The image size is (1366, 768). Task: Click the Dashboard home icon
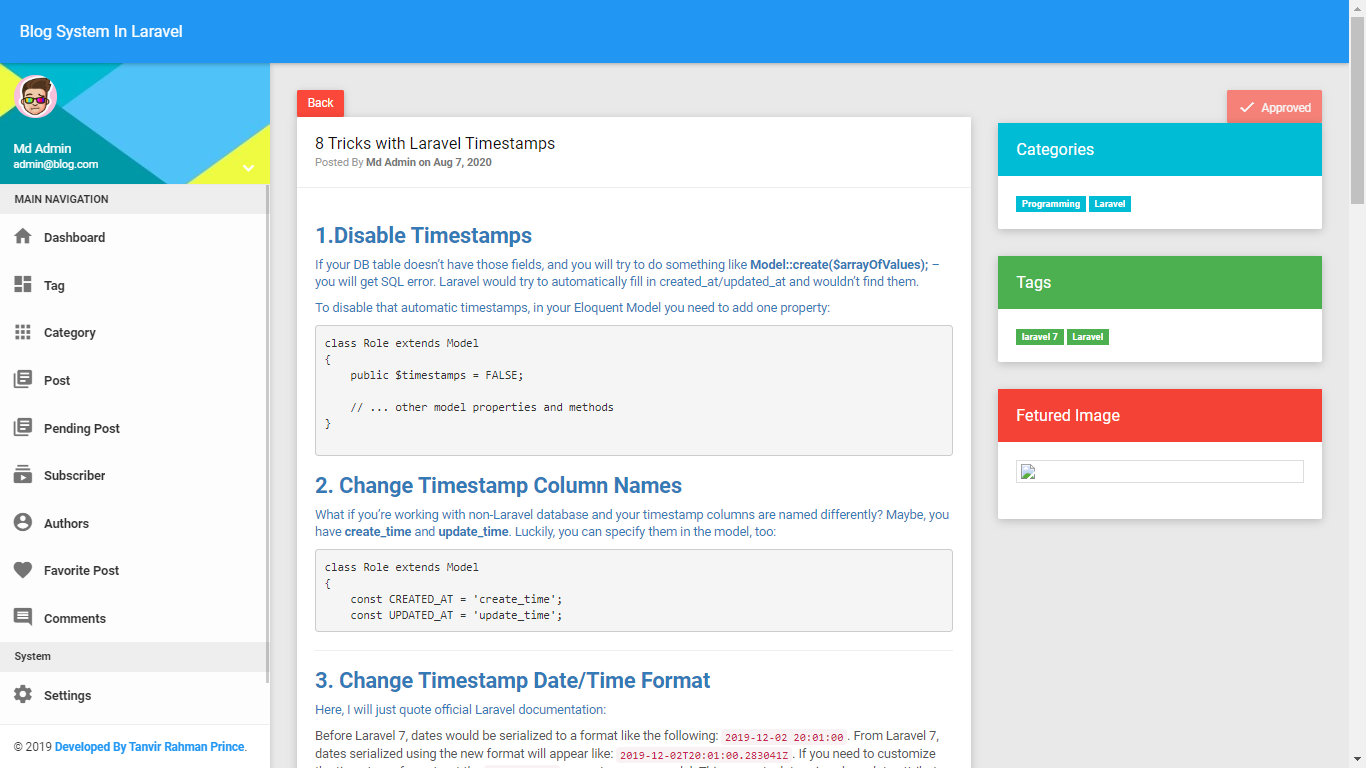click(23, 237)
